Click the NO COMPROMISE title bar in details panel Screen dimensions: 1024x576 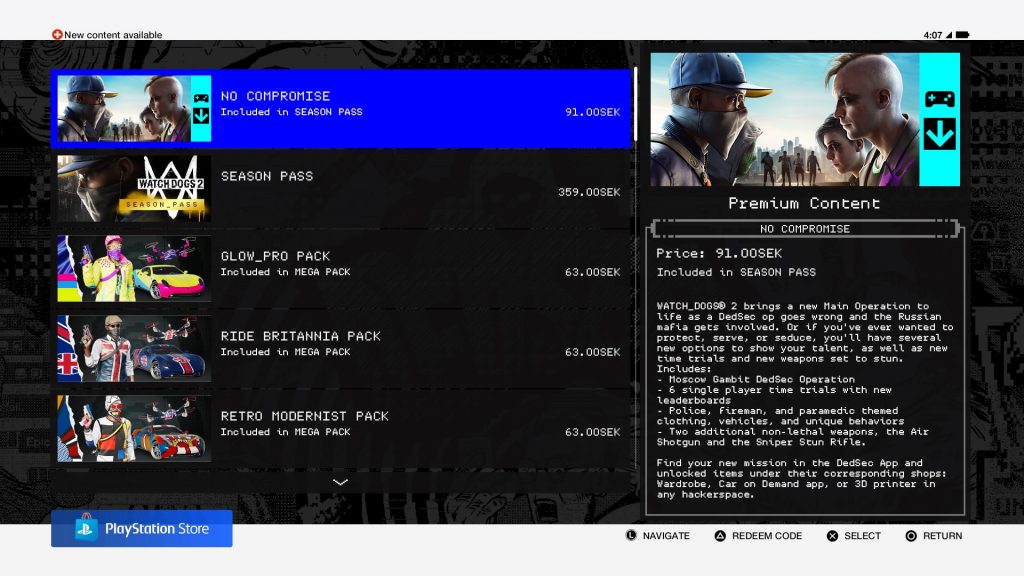coord(805,229)
